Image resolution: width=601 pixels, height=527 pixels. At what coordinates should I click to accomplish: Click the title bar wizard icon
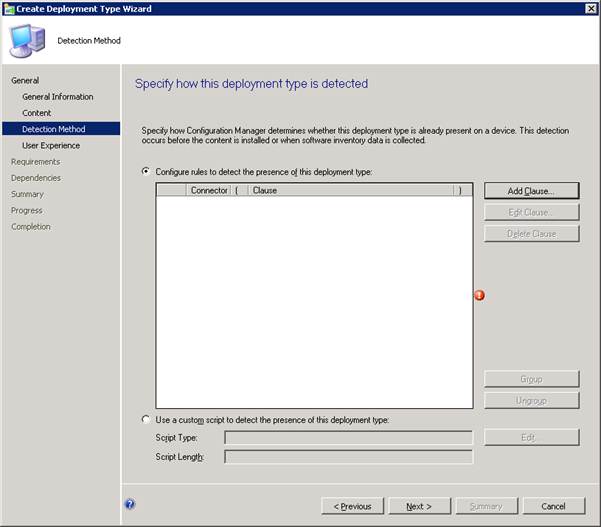pos(8,7)
